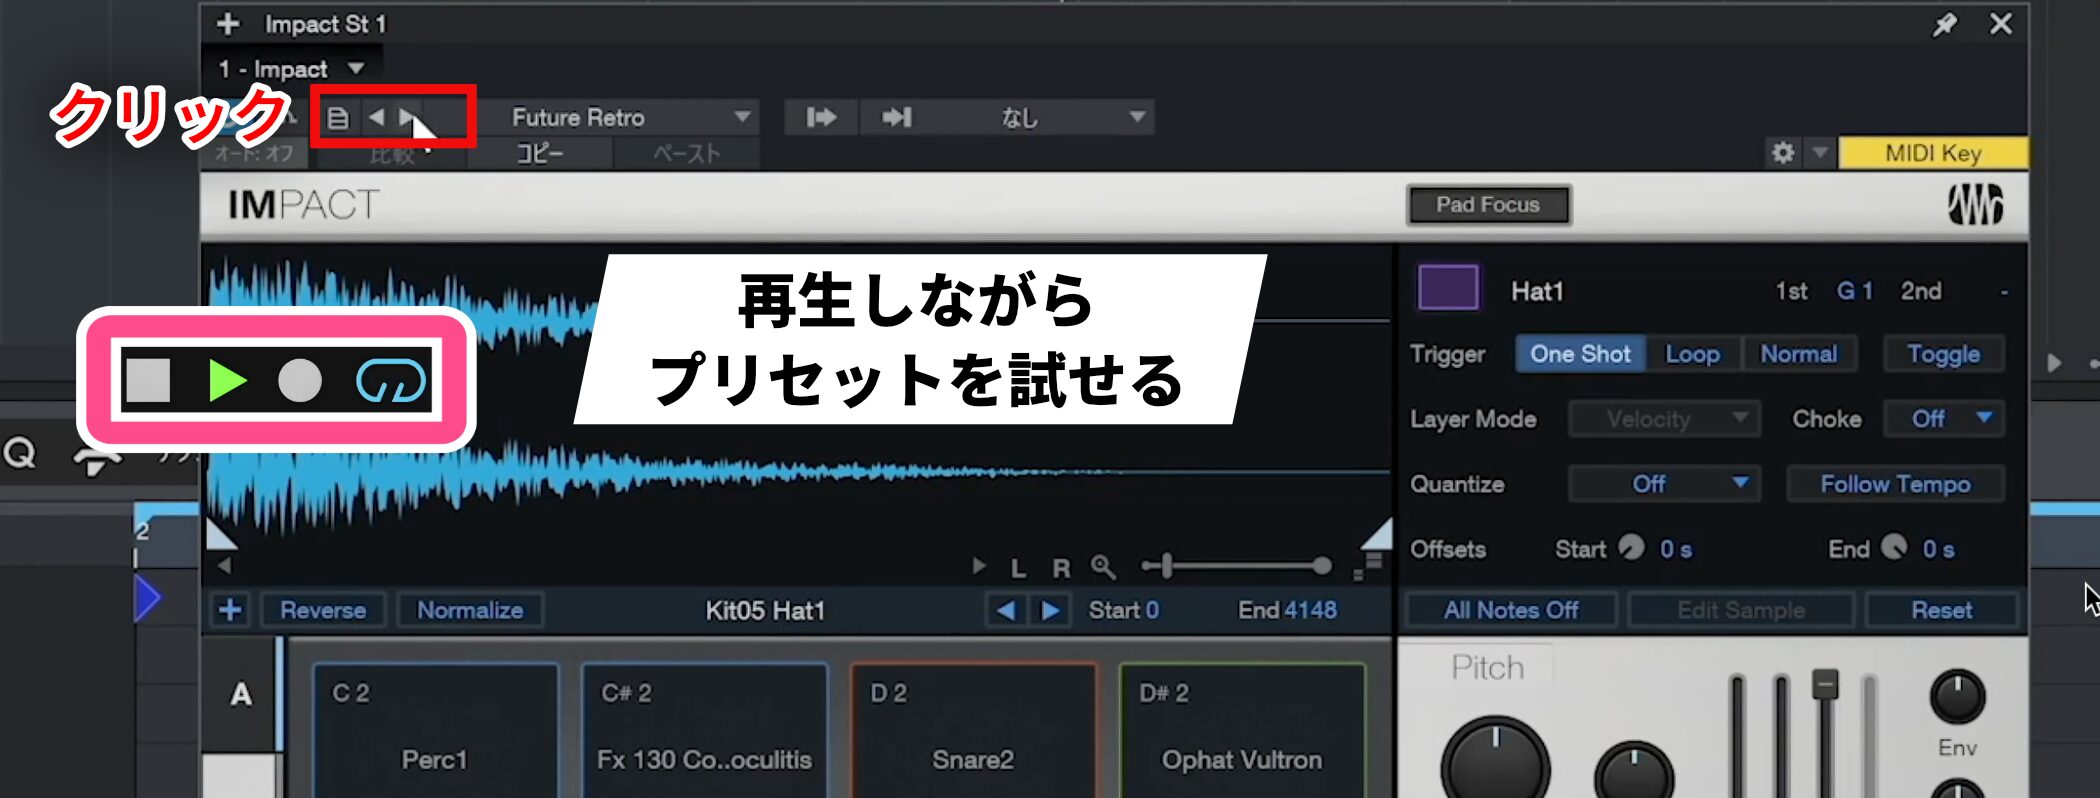This screenshot has width=2100, height=798.
Task: Click the stop transport square
Action: (x=148, y=381)
